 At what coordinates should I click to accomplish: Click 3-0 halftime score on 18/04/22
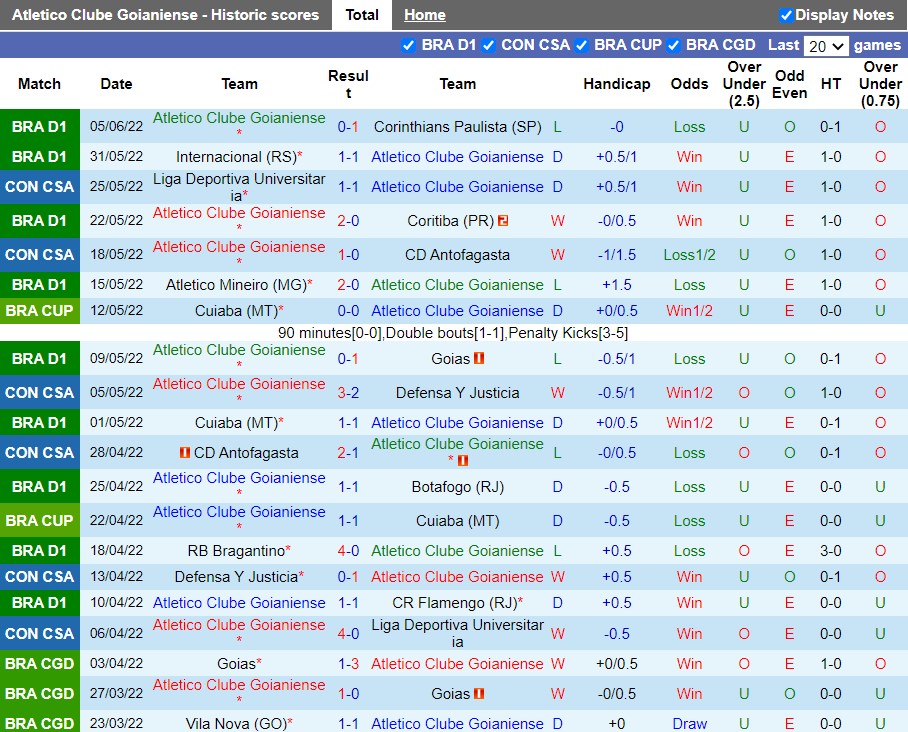coord(830,551)
